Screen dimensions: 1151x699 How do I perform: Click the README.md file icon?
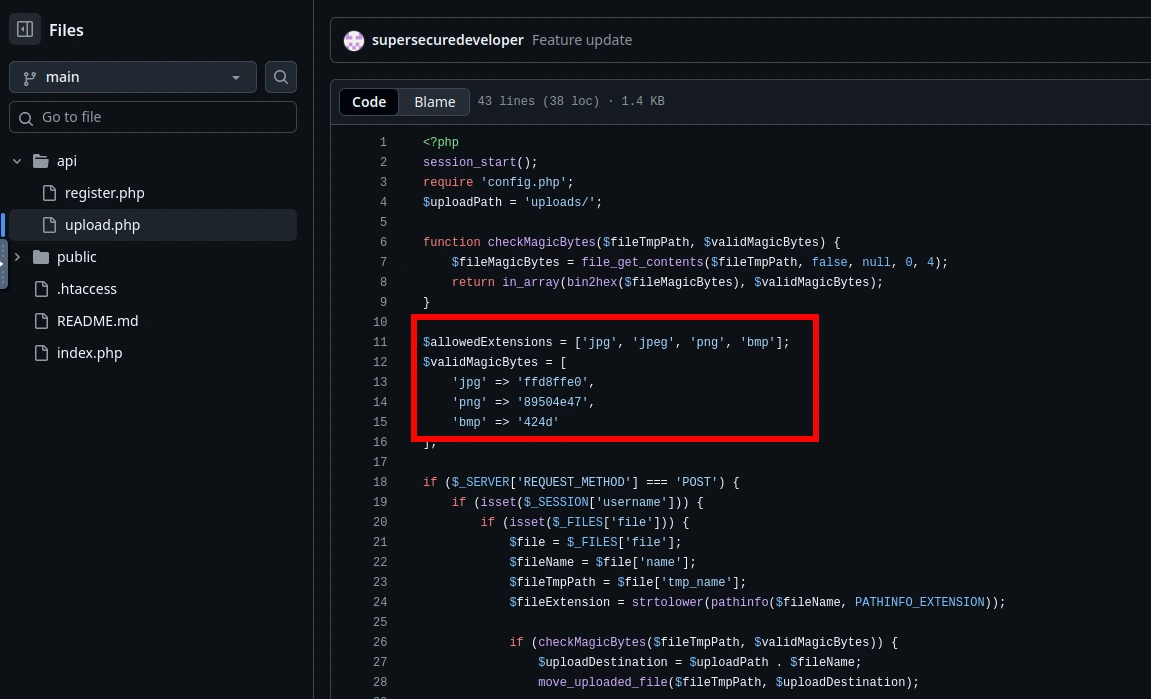(x=41, y=321)
